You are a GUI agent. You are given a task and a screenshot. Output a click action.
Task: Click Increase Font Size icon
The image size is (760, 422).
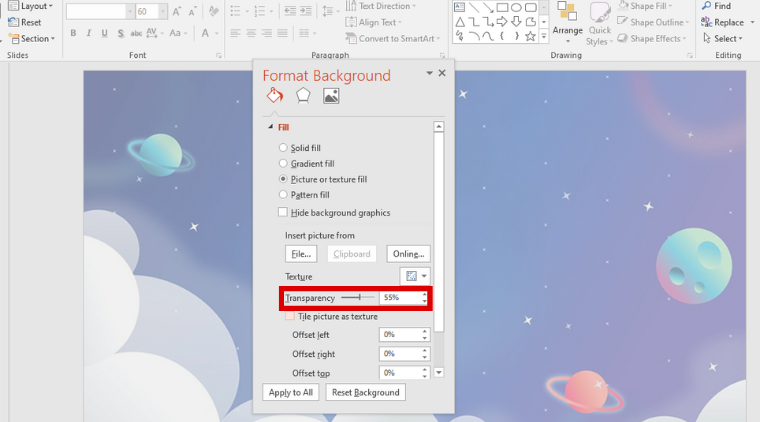pos(177,12)
